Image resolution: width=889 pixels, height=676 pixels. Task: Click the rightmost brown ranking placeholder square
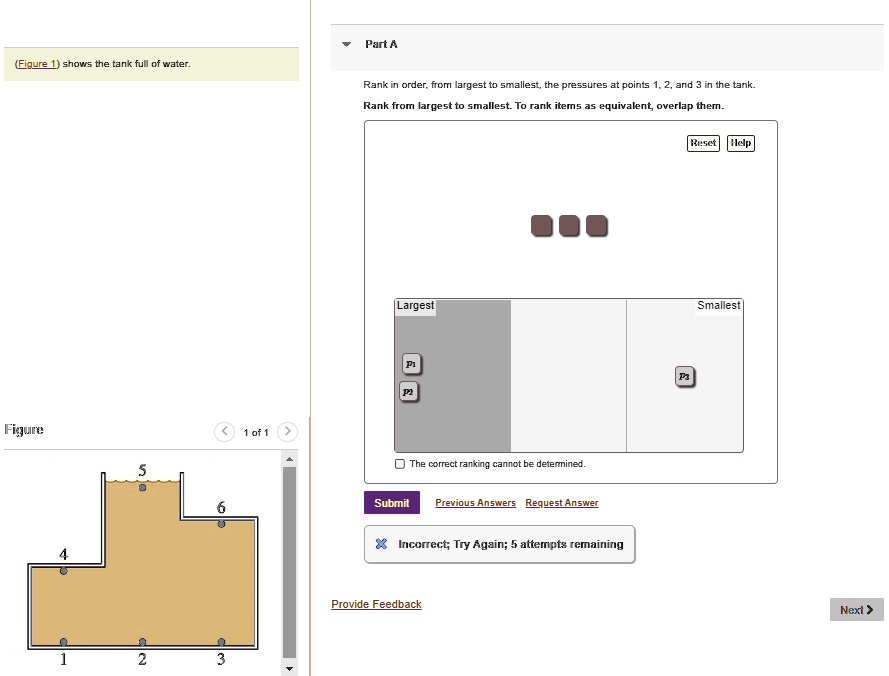(597, 226)
